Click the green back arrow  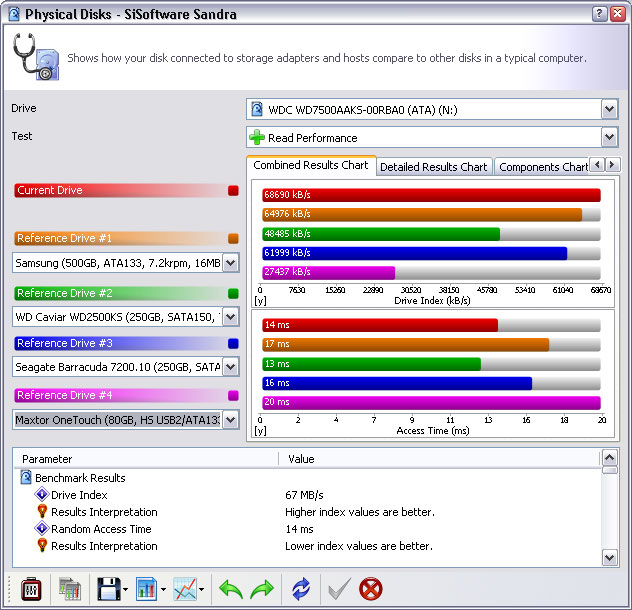(231, 589)
